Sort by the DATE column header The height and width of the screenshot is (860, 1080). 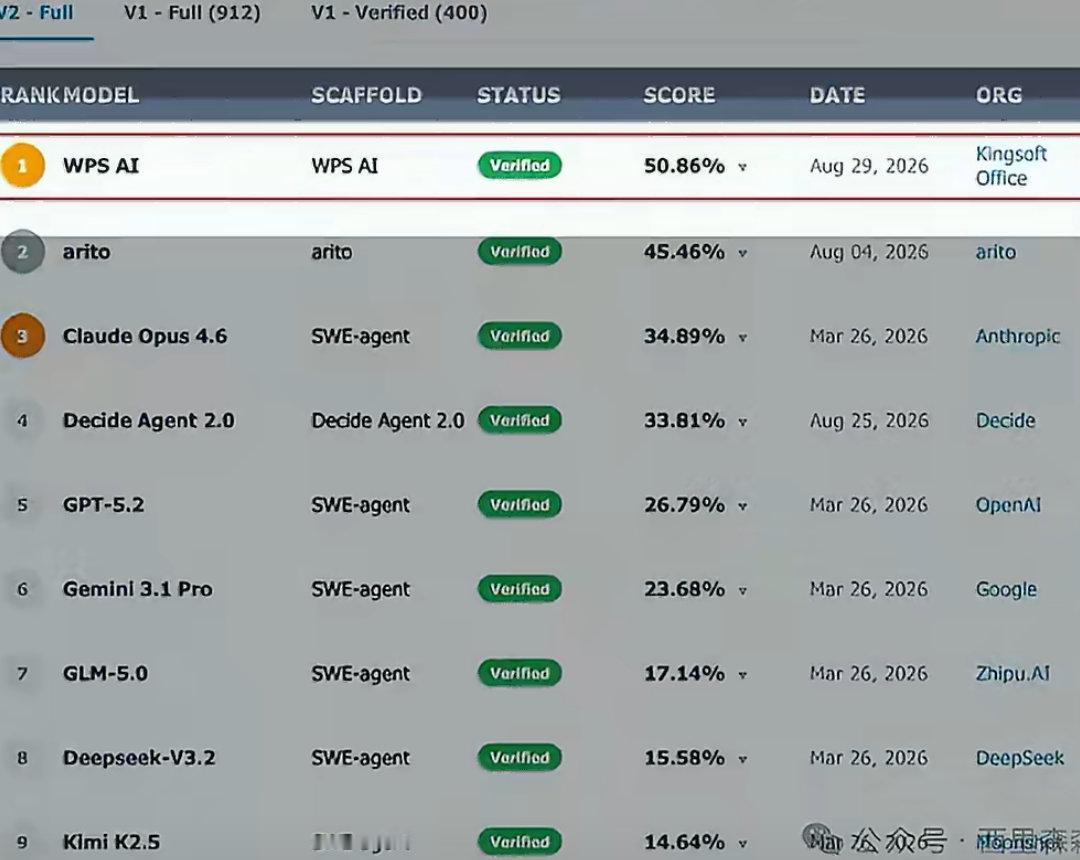(x=838, y=95)
